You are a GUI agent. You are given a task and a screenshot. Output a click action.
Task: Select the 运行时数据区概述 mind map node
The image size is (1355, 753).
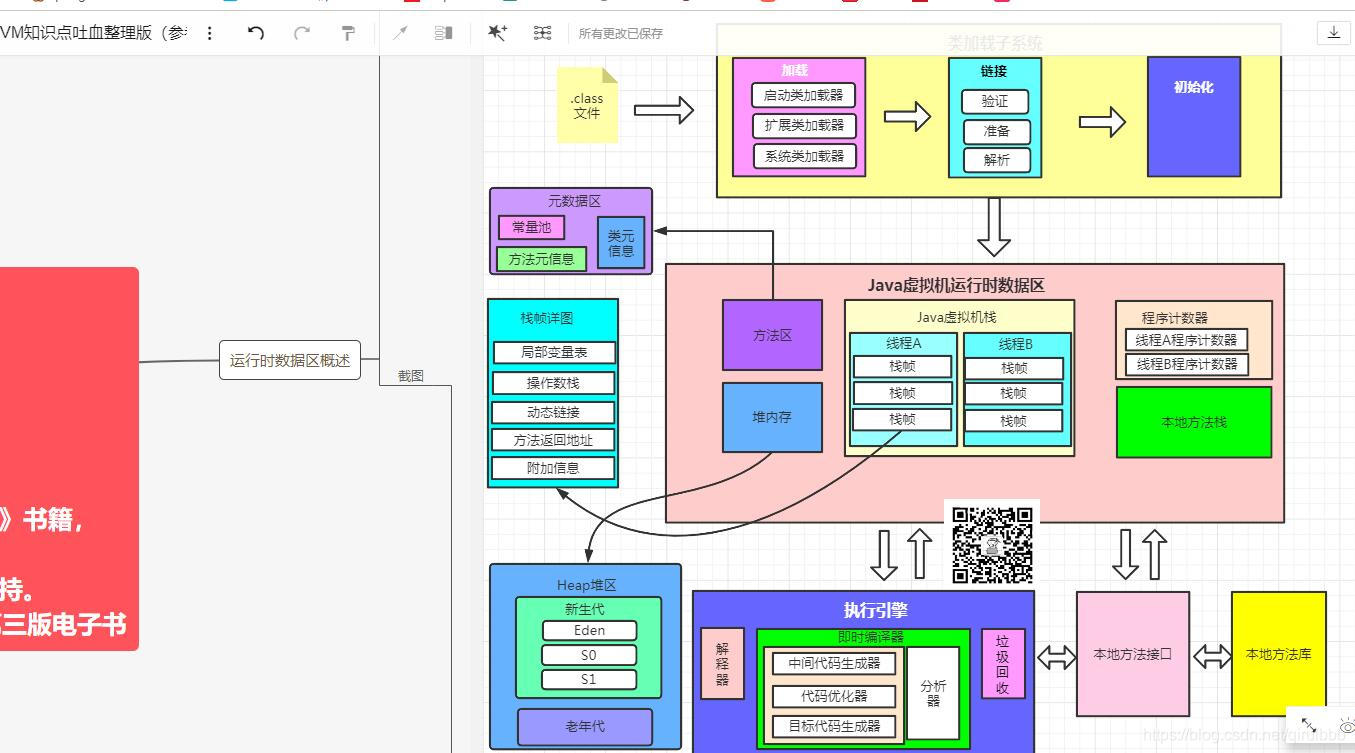click(x=290, y=360)
